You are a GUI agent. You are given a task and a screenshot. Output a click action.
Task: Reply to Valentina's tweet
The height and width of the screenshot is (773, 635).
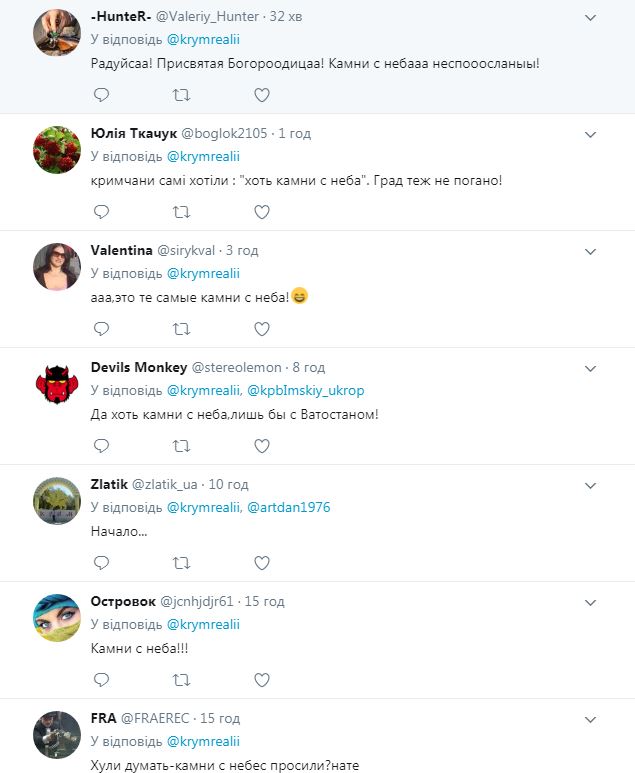click(x=101, y=328)
